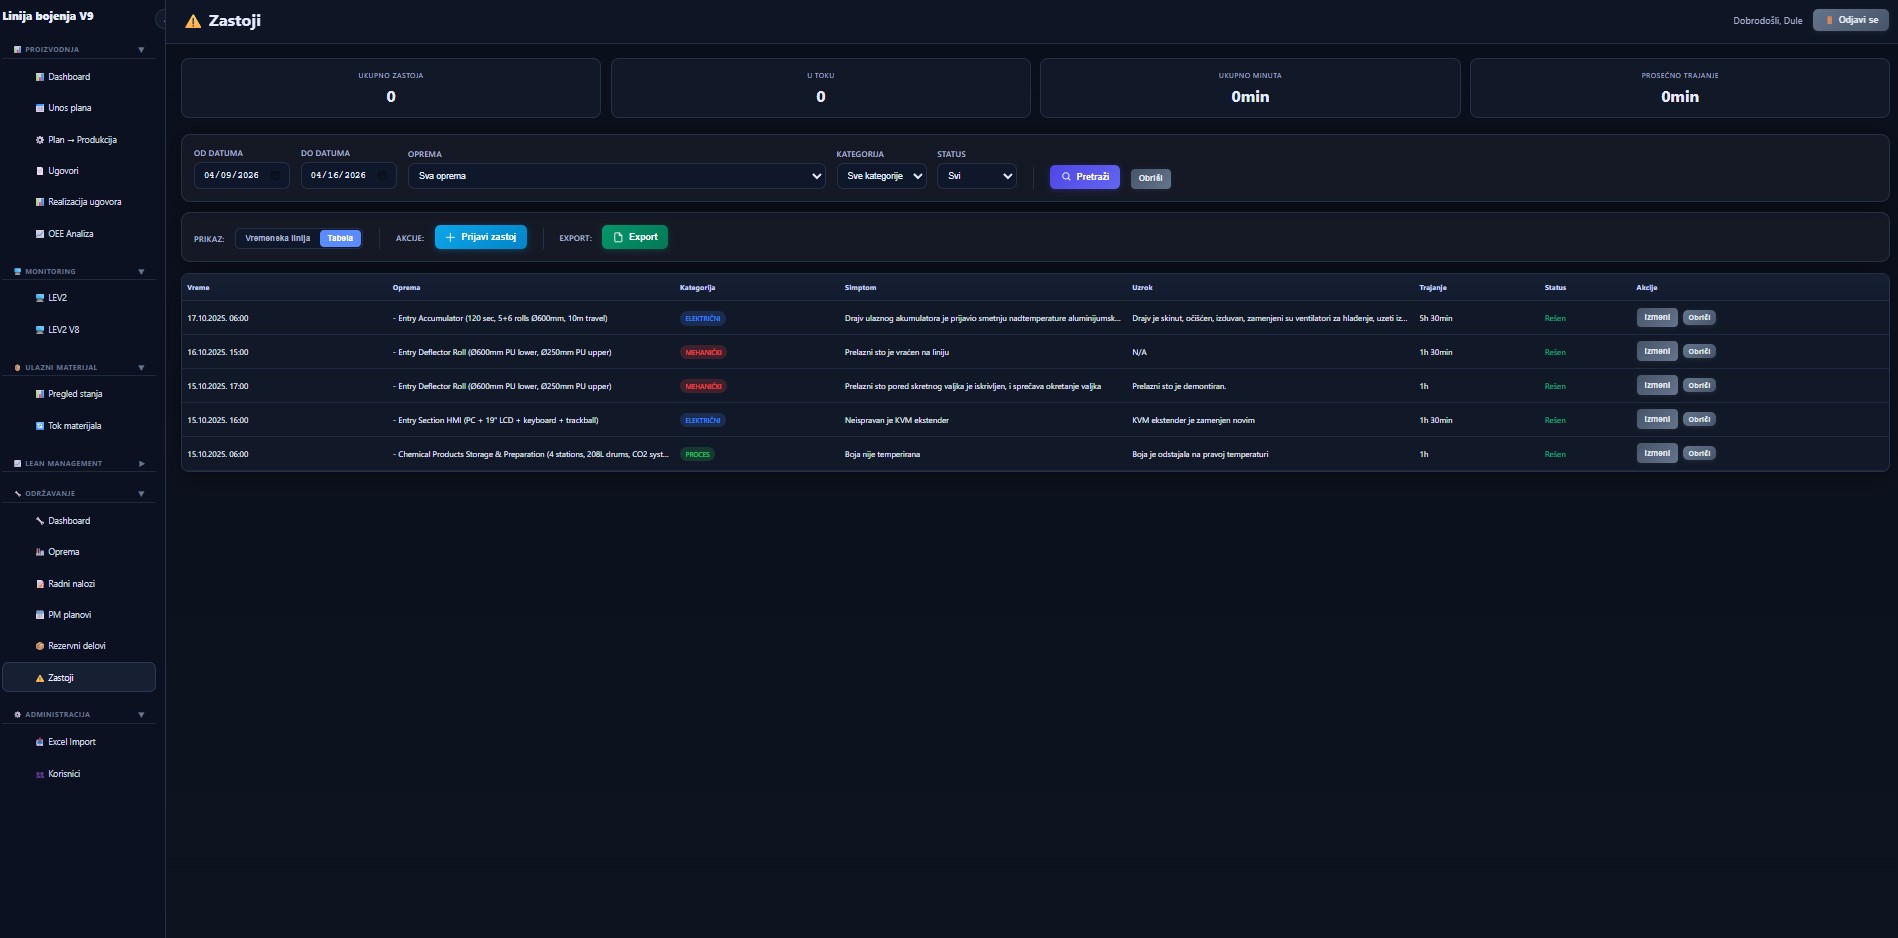Click the Excel Import icon

[40, 742]
